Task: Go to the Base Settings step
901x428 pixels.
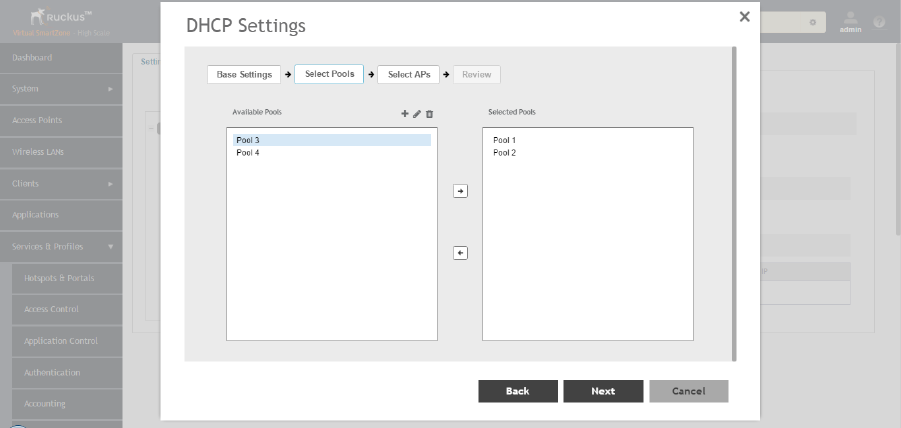Action: (x=244, y=75)
